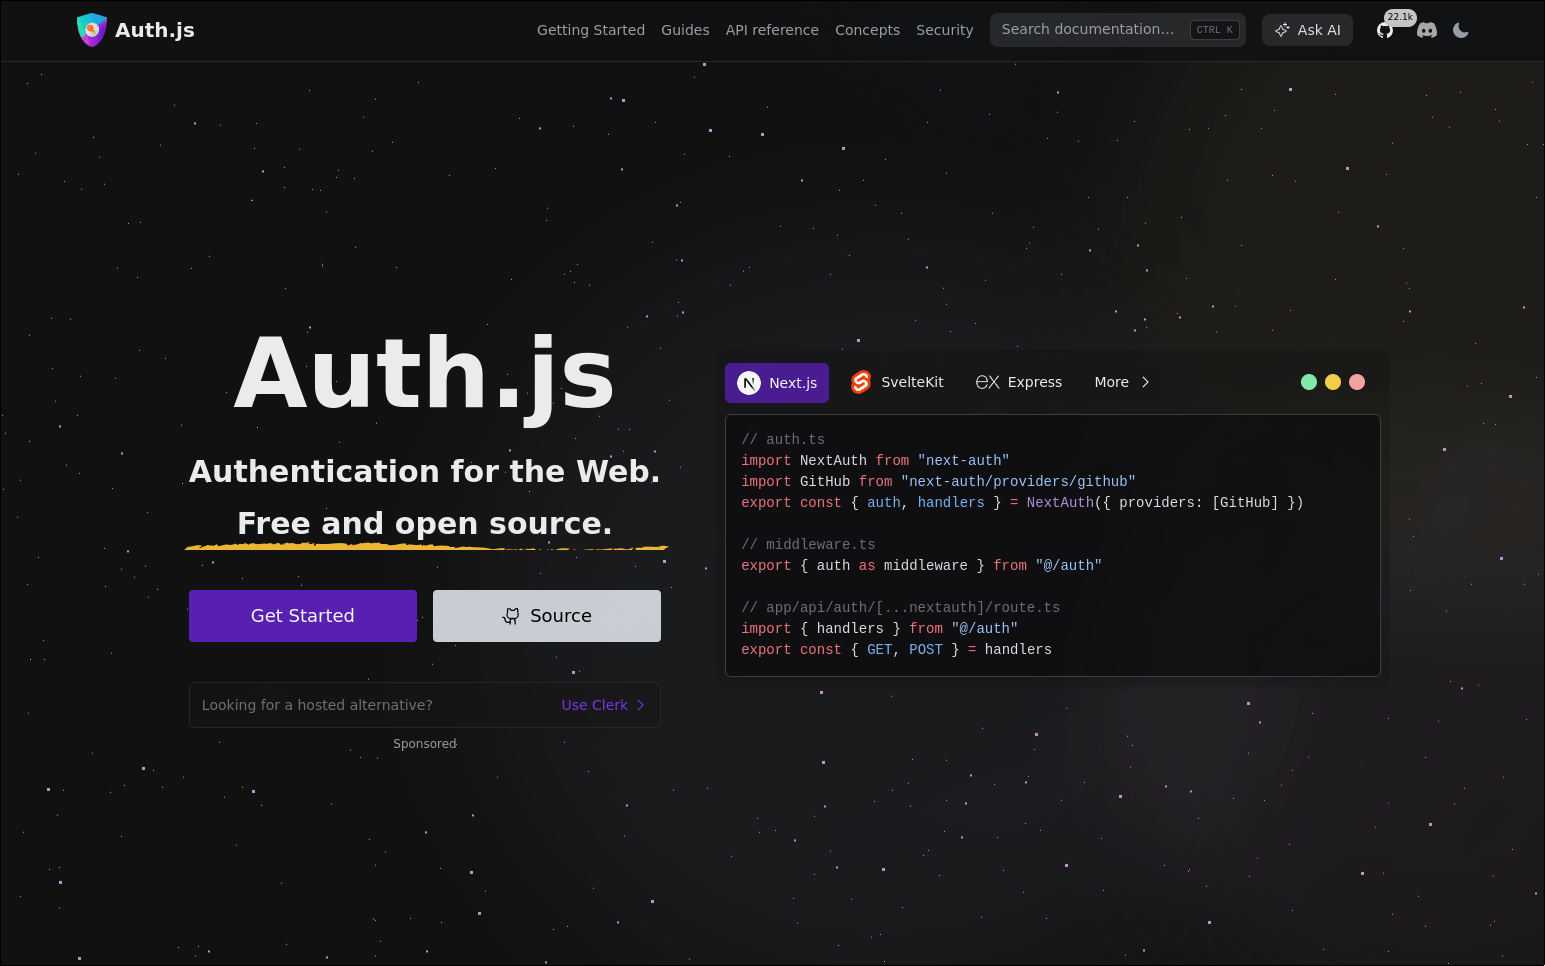The image size is (1545, 966).
Task: Expand the More frameworks menu
Action: (1122, 382)
